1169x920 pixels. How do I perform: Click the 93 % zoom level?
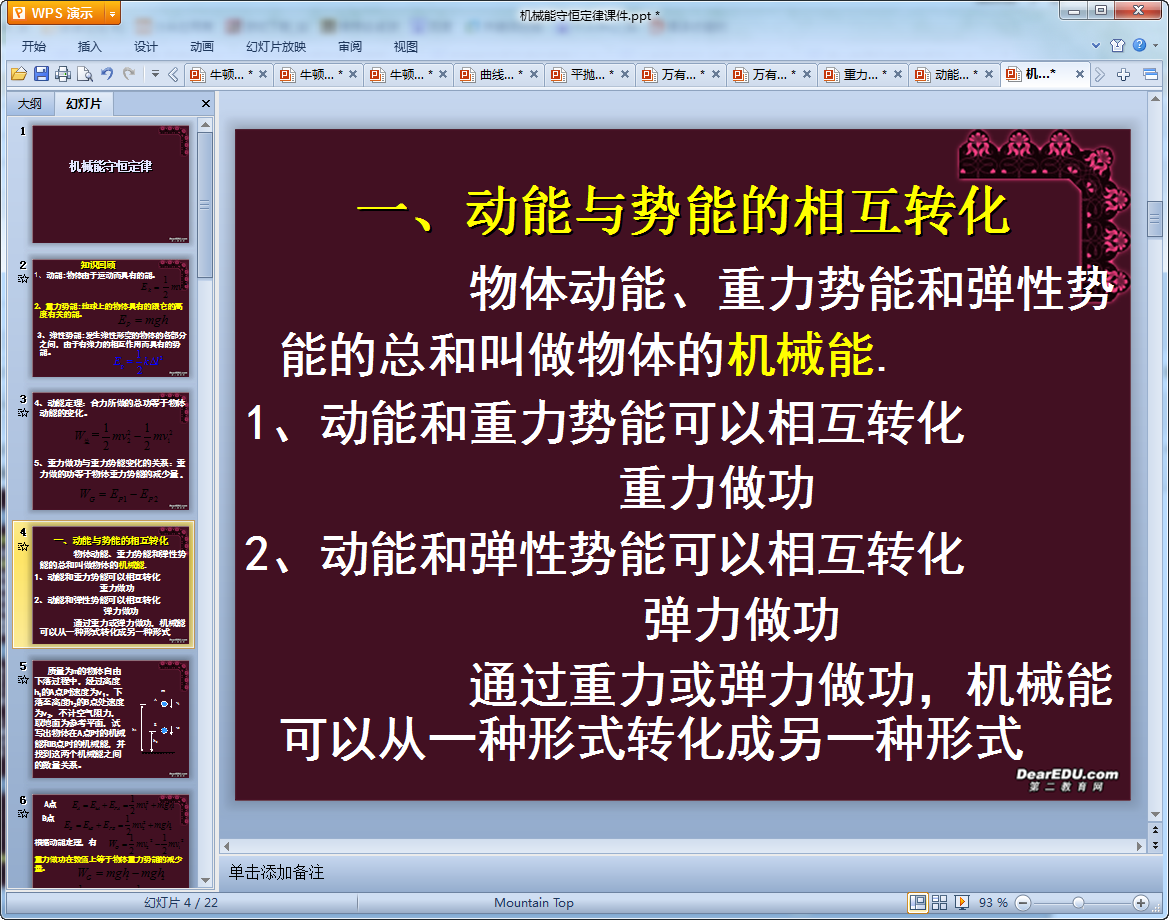(992, 903)
